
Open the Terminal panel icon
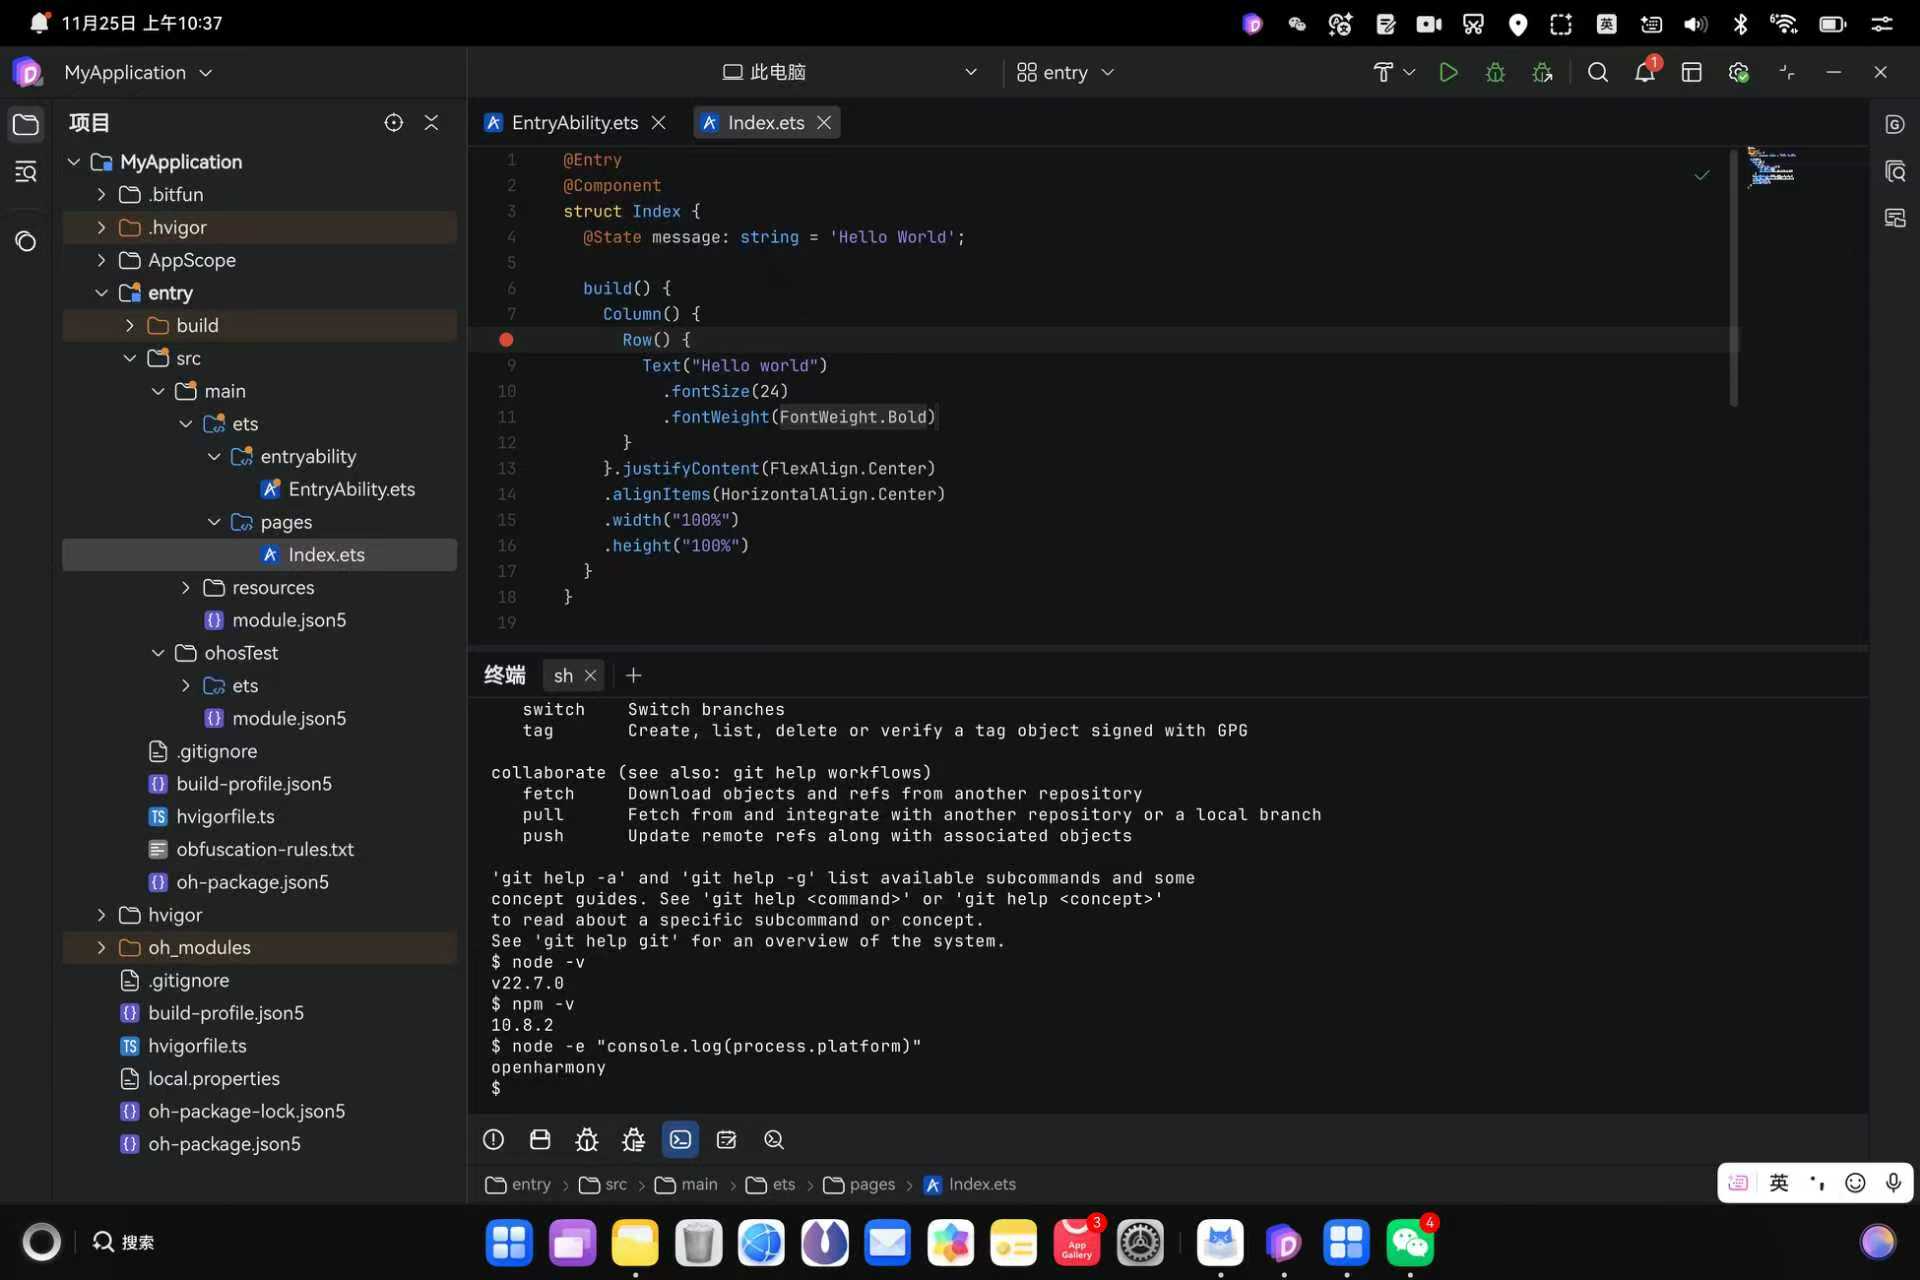681,1140
